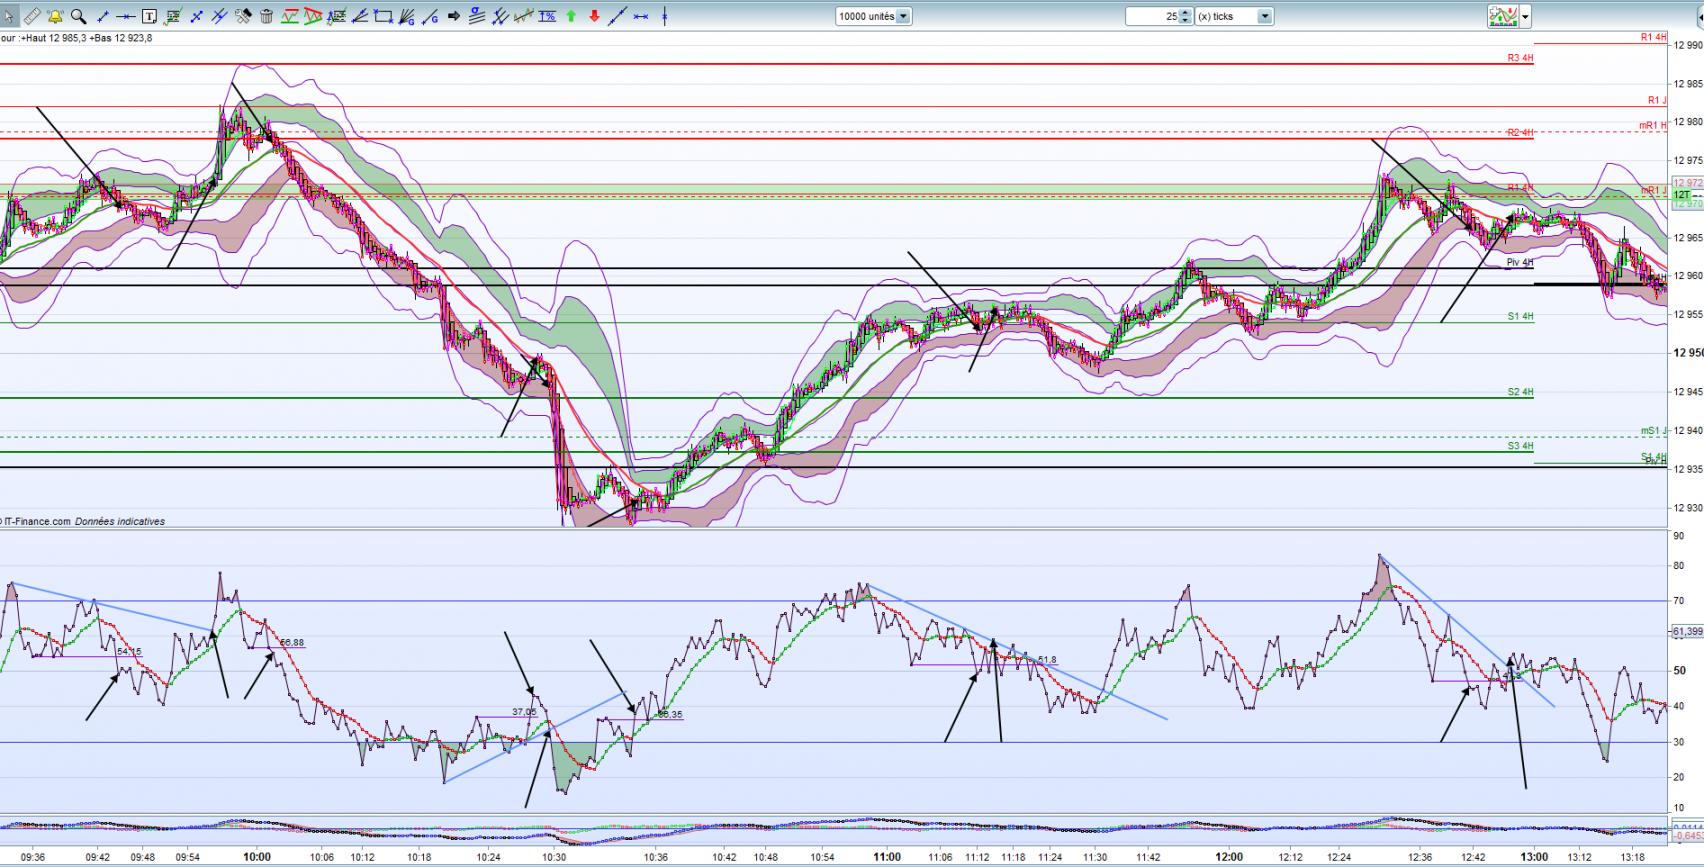Screen dimensions: 1704x867
Task: Click the 12 990 price axis label
Action: click(x=1686, y=45)
